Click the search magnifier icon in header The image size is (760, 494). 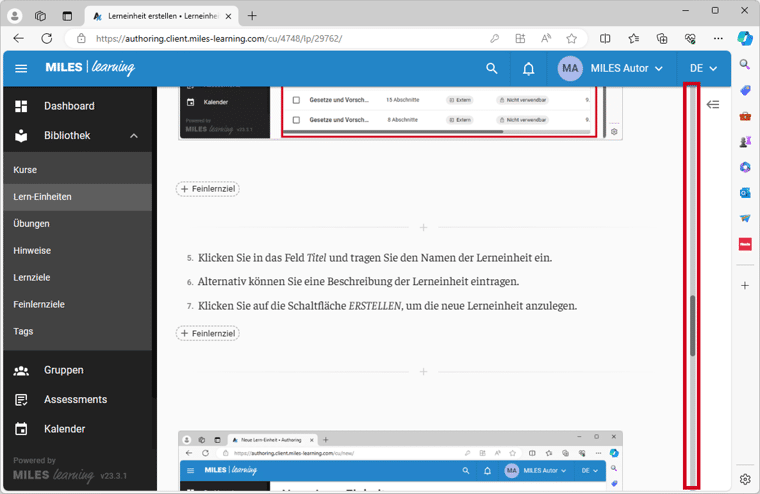tap(491, 69)
